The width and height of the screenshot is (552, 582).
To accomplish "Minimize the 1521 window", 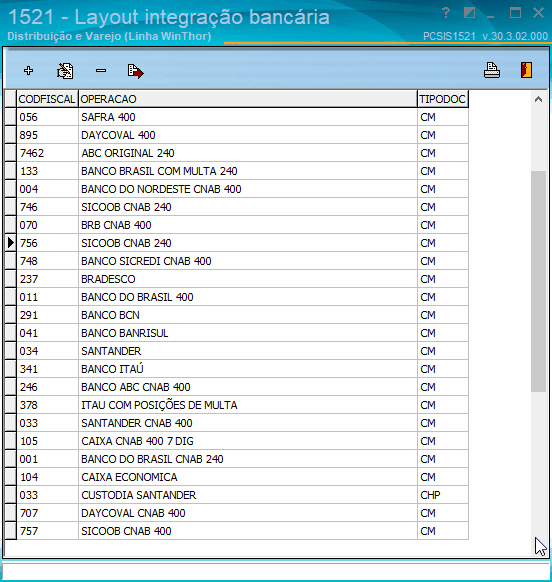I will point(491,17).
